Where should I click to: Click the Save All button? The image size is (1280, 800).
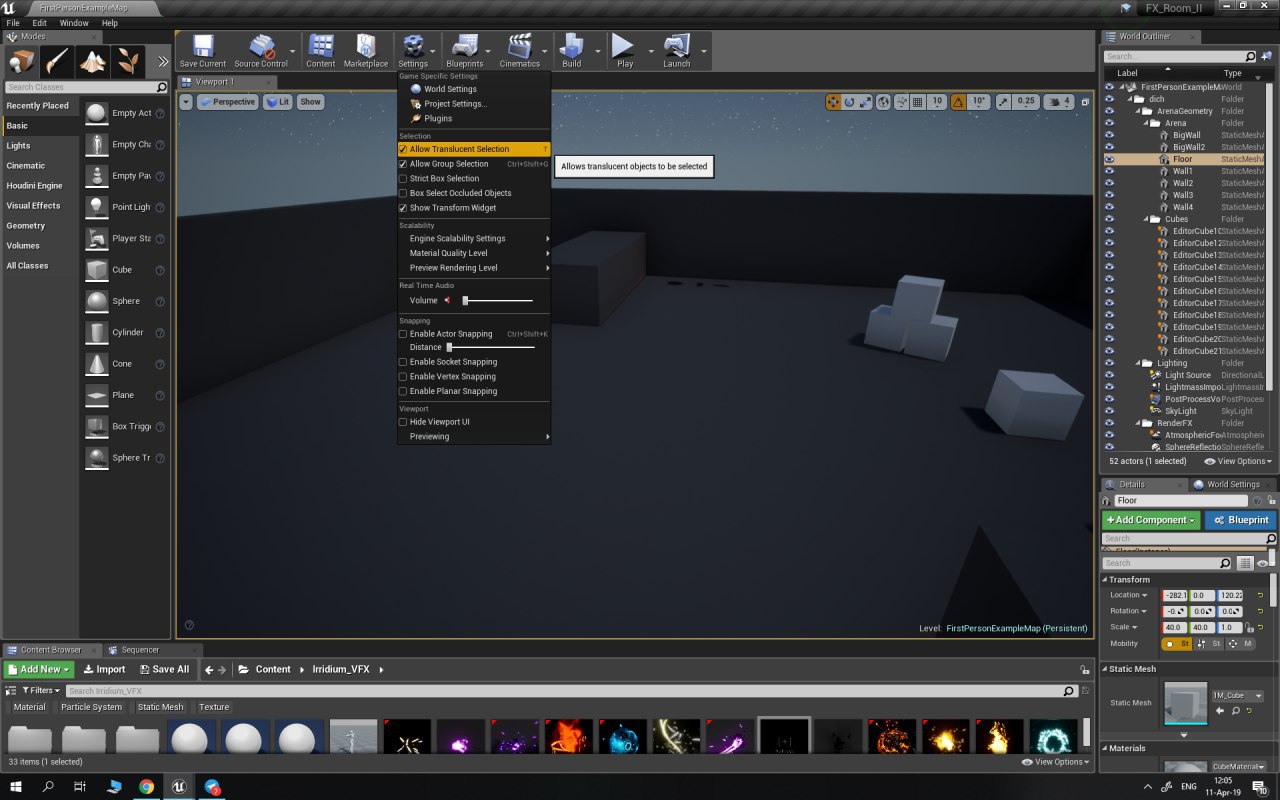[x=163, y=669]
